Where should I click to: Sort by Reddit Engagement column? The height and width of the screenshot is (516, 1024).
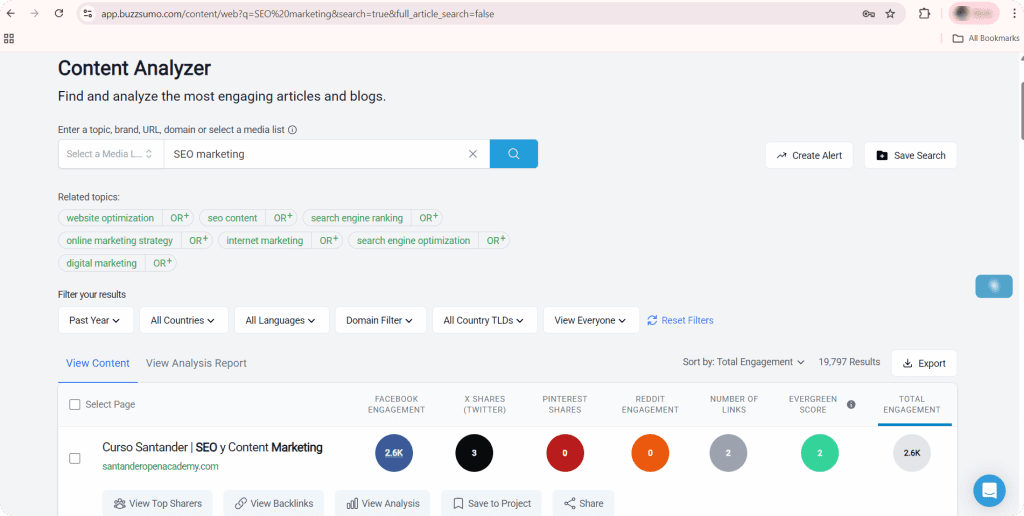pos(650,404)
